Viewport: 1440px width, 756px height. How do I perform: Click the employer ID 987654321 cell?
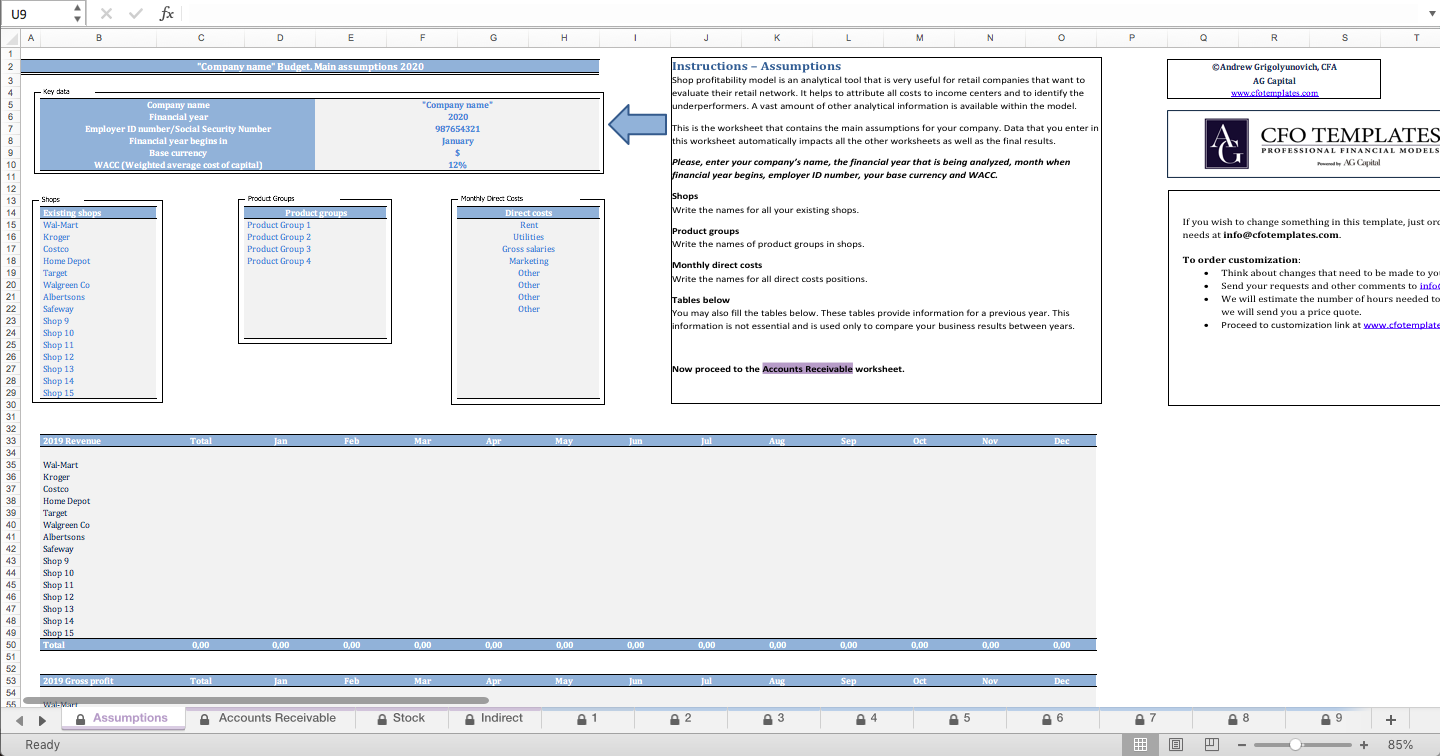(x=457, y=129)
